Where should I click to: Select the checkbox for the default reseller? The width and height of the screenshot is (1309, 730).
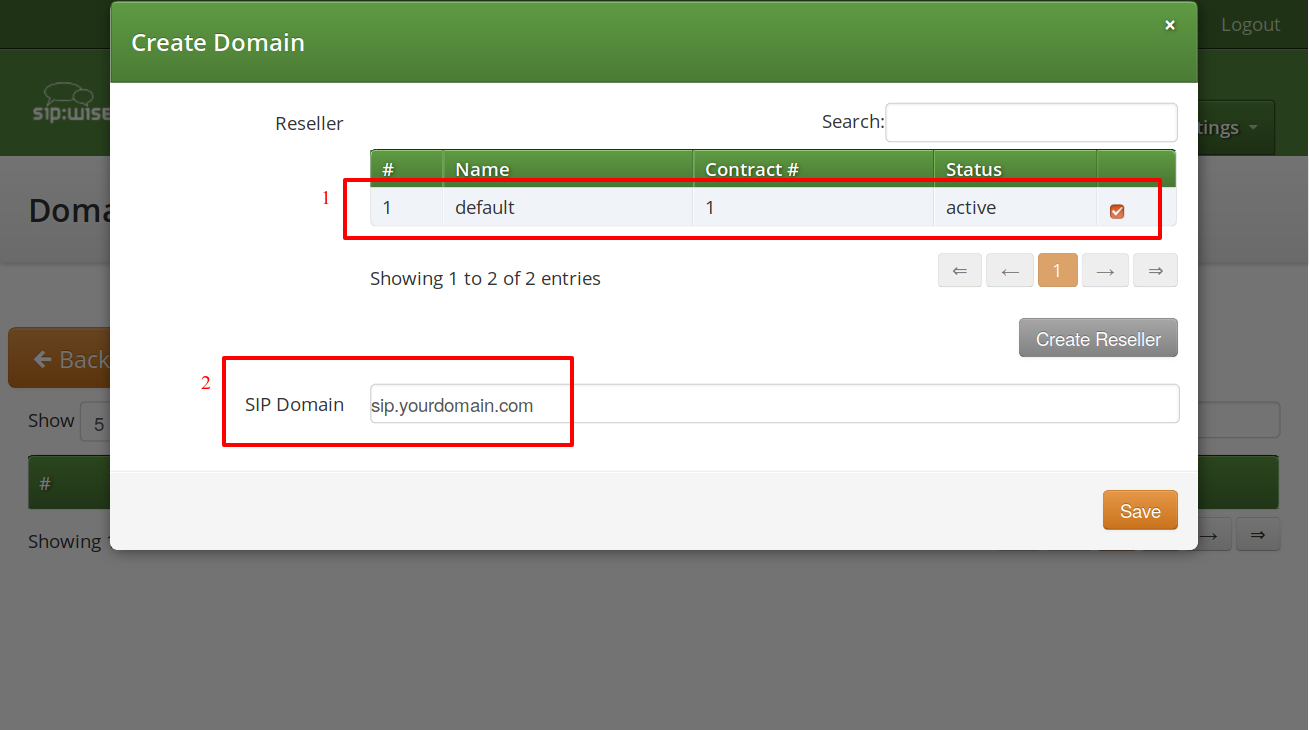pos(1117,210)
